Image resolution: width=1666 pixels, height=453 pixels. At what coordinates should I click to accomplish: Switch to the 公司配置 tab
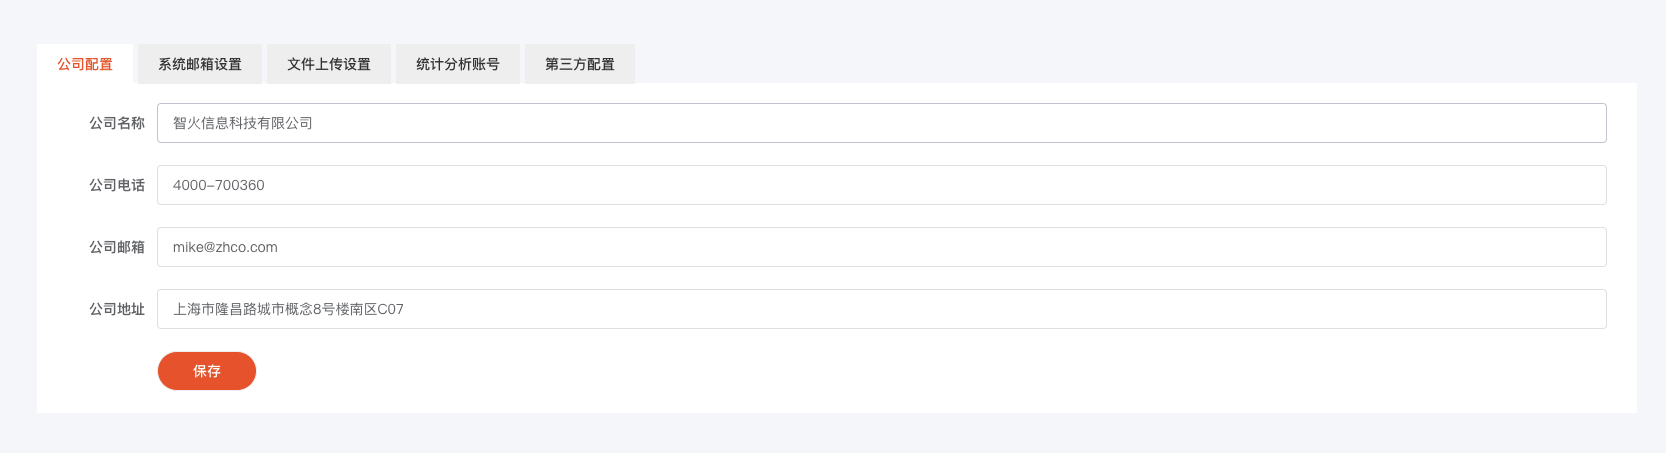point(85,64)
